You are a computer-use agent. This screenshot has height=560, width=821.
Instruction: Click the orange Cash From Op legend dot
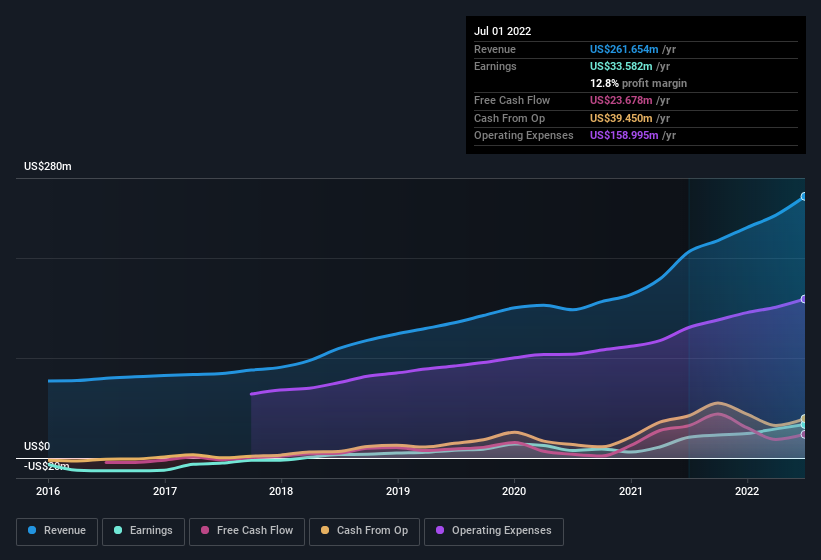[327, 531]
